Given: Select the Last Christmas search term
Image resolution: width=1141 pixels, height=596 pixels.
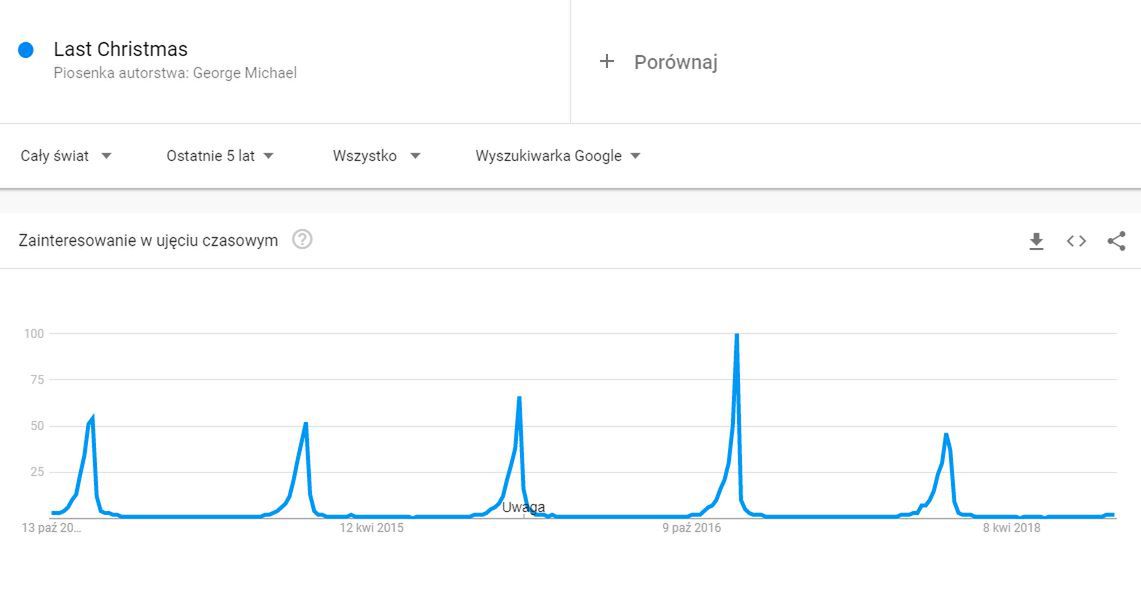Looking at the screenshot, I should 121,49.
